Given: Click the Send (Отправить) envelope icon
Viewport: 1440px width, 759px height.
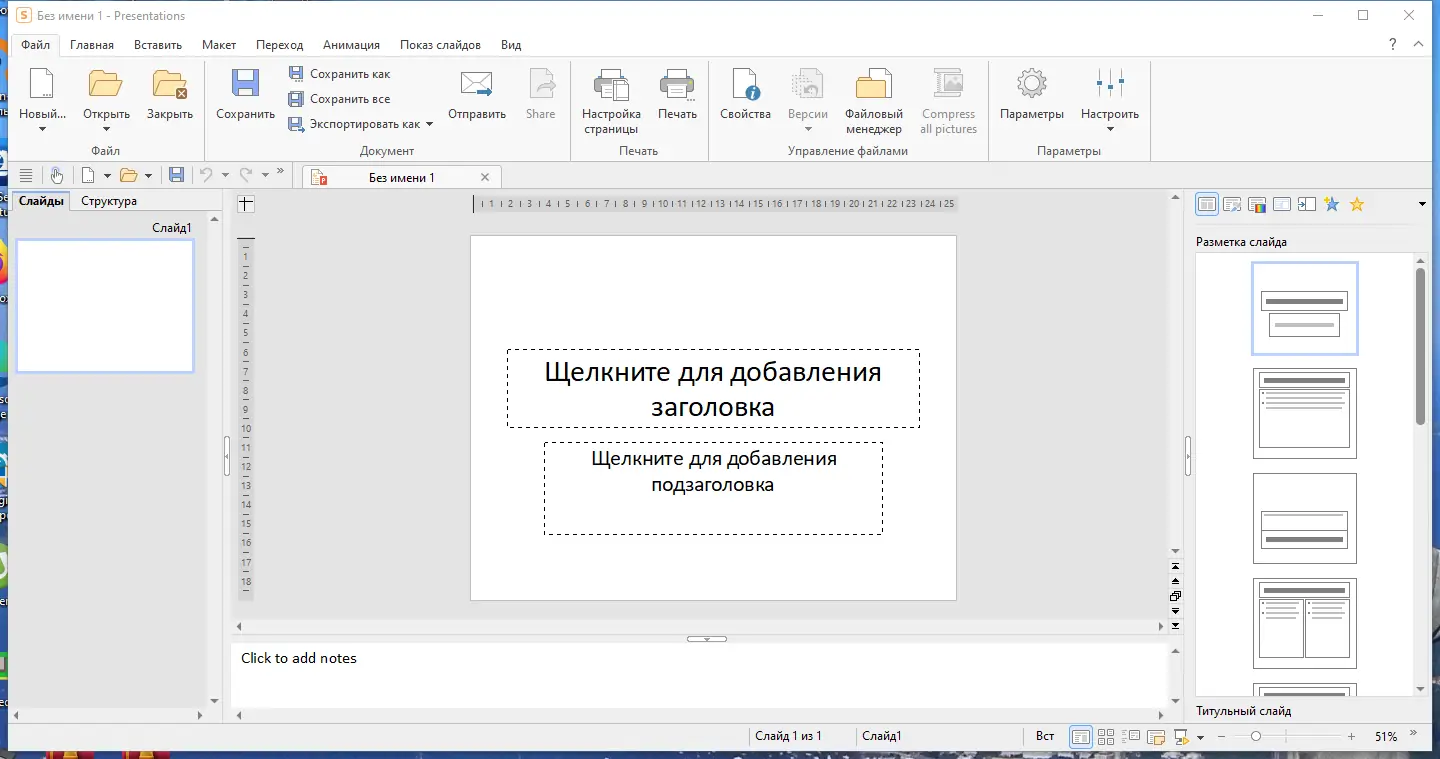Looking at the screenshot, I should click(x=476, y=85).
